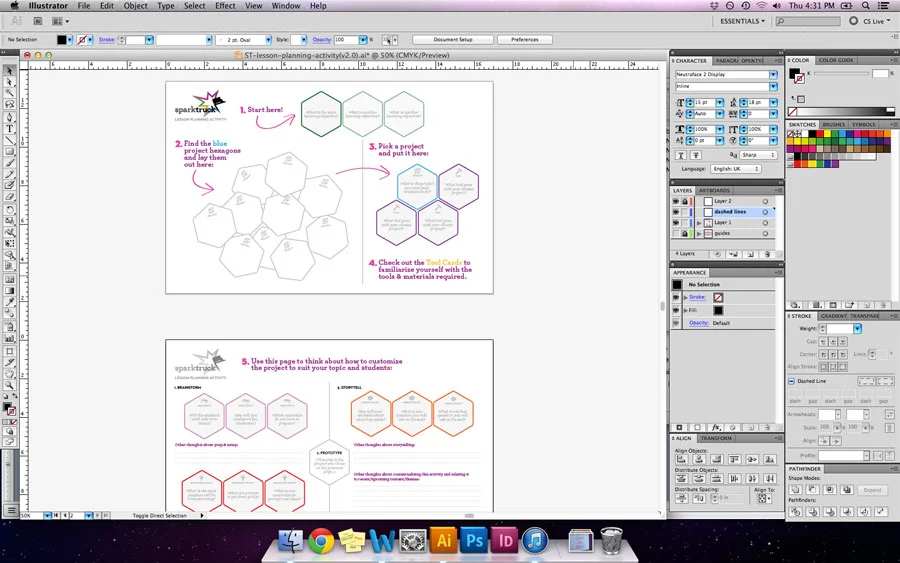Unlock the guides layer lock

[x=684, y=234]
